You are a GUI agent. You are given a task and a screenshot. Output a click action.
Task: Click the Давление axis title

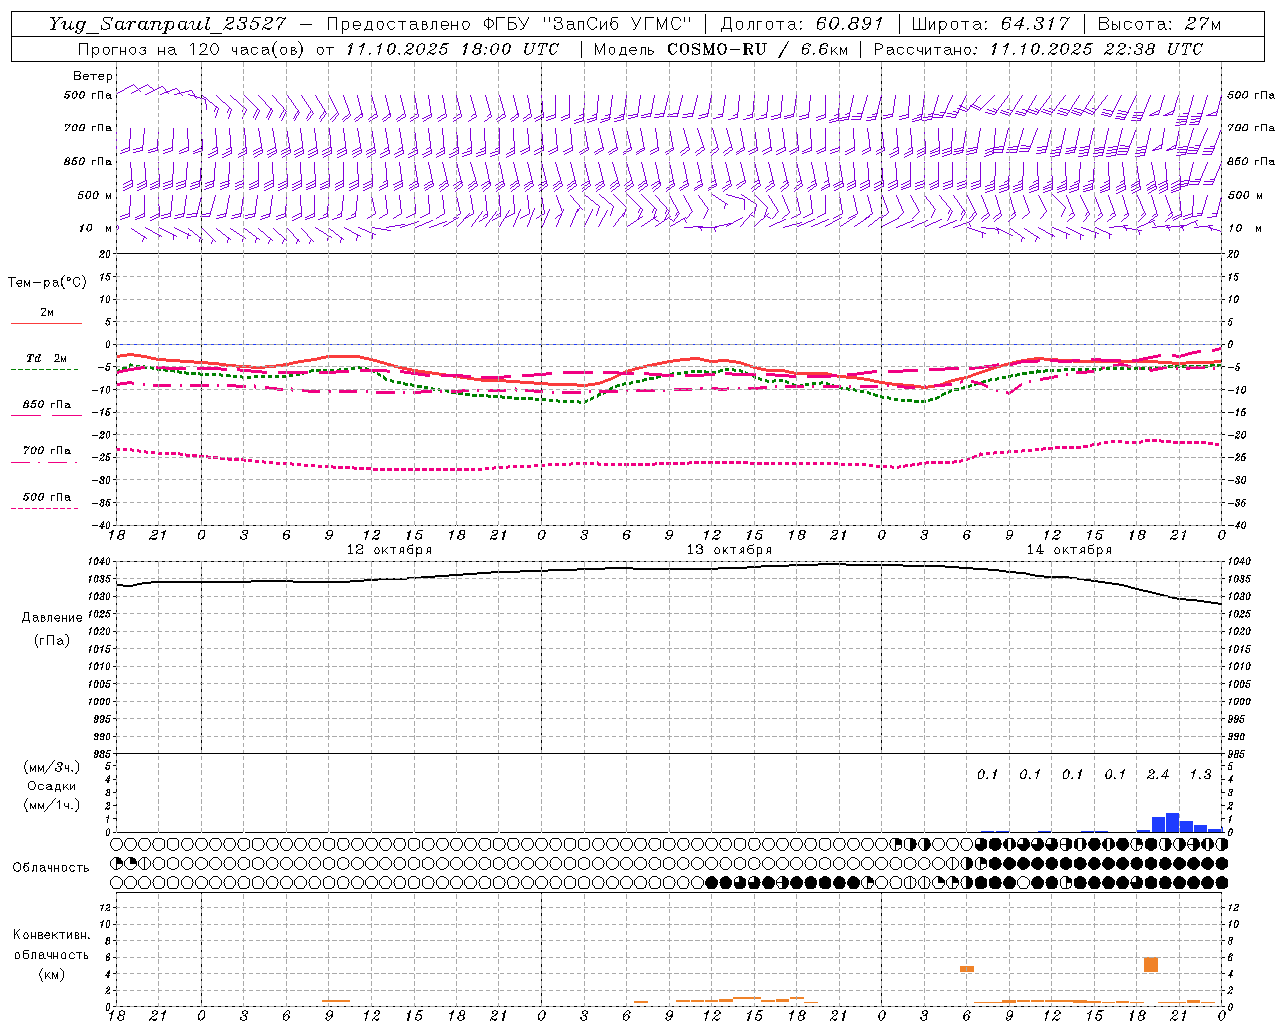[52, 618]
